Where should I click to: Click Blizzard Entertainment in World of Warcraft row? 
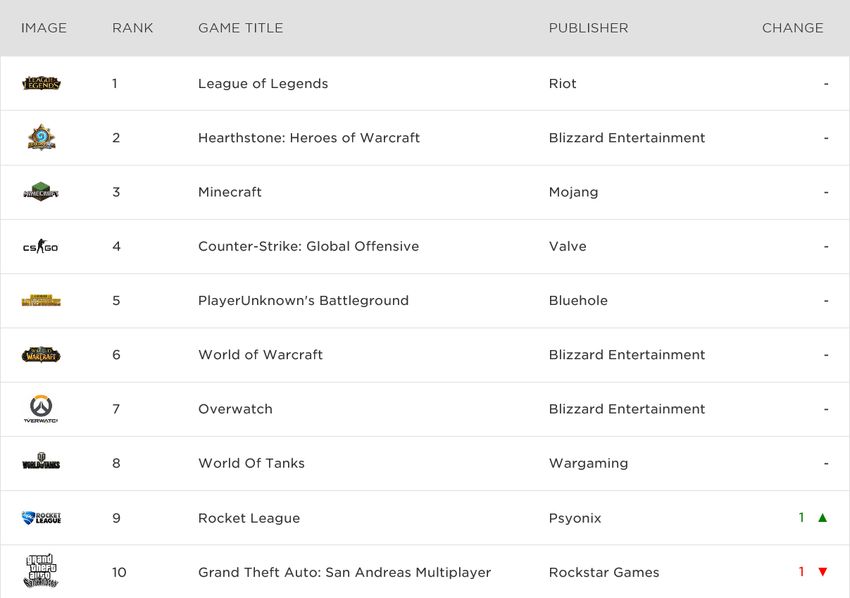pyautogui.click(x=627, y=355)
